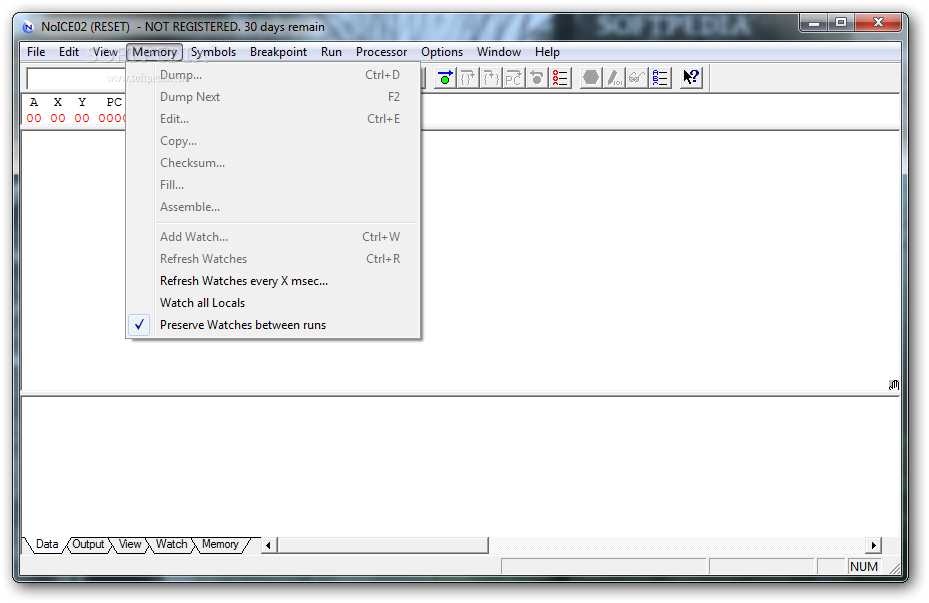Close the open Memory menu

coord(154,52)
